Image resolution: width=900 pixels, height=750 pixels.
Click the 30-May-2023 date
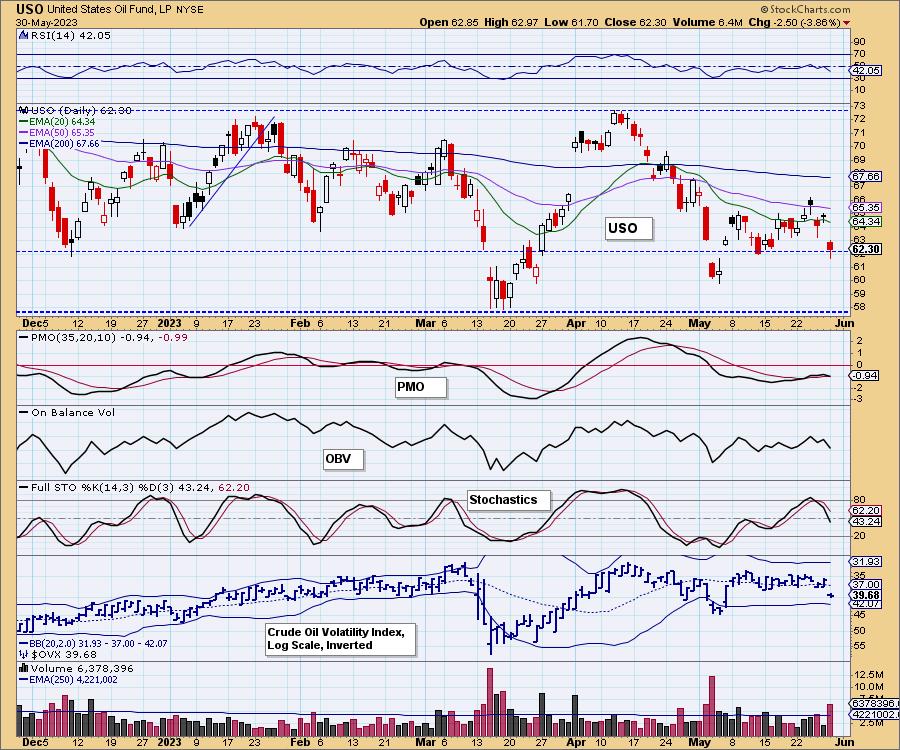point(44,22)
